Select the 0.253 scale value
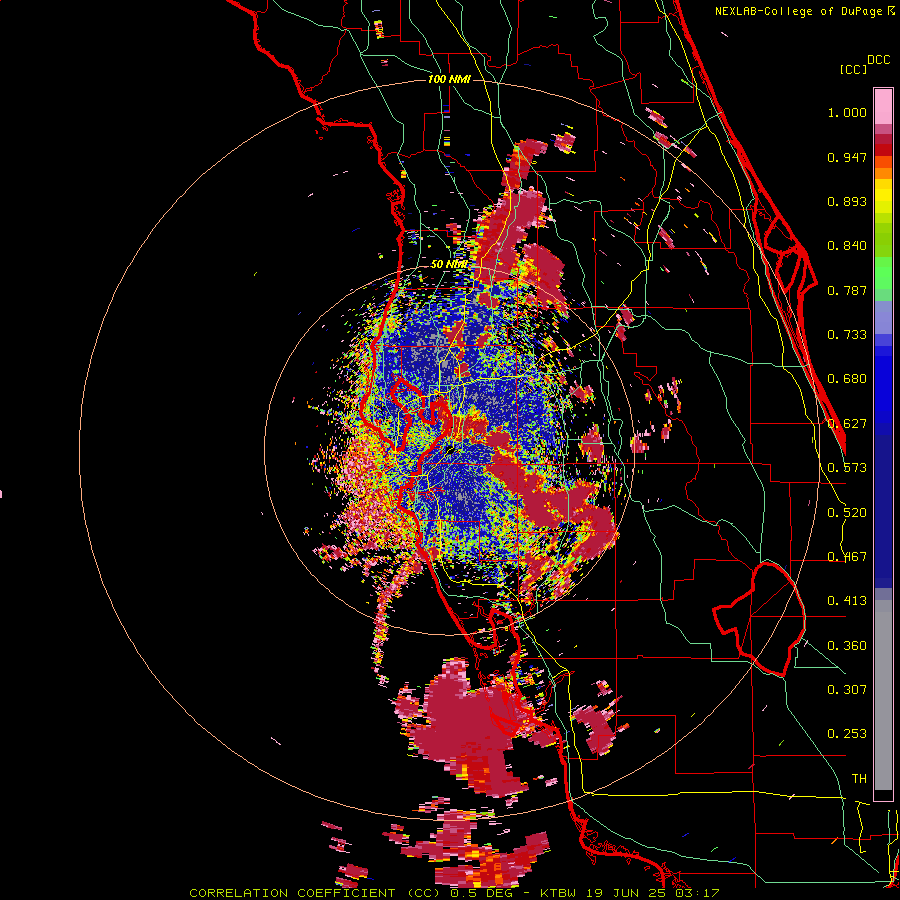Screen dimensions: 900x900 pyautogui.click(x=847, y=734)
